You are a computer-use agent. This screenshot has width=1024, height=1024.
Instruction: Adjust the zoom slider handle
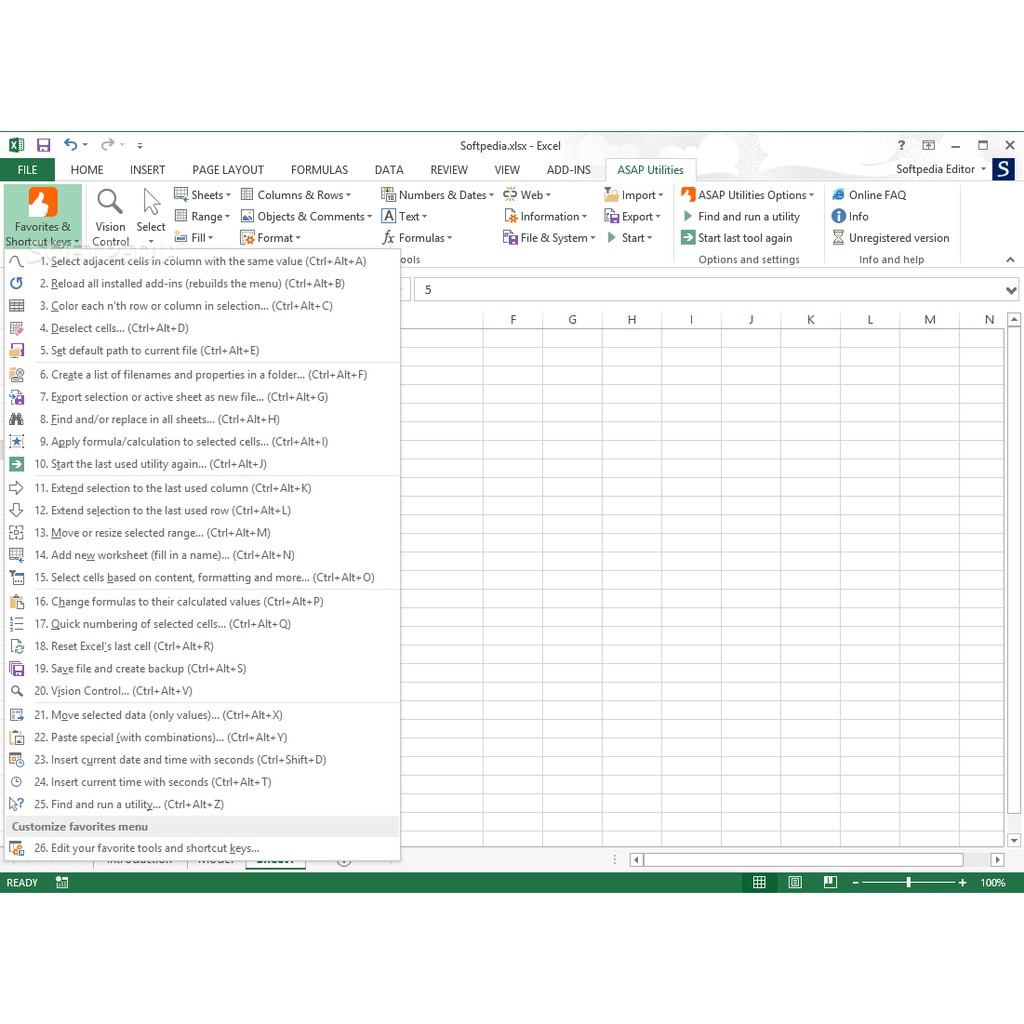(908, 883)
